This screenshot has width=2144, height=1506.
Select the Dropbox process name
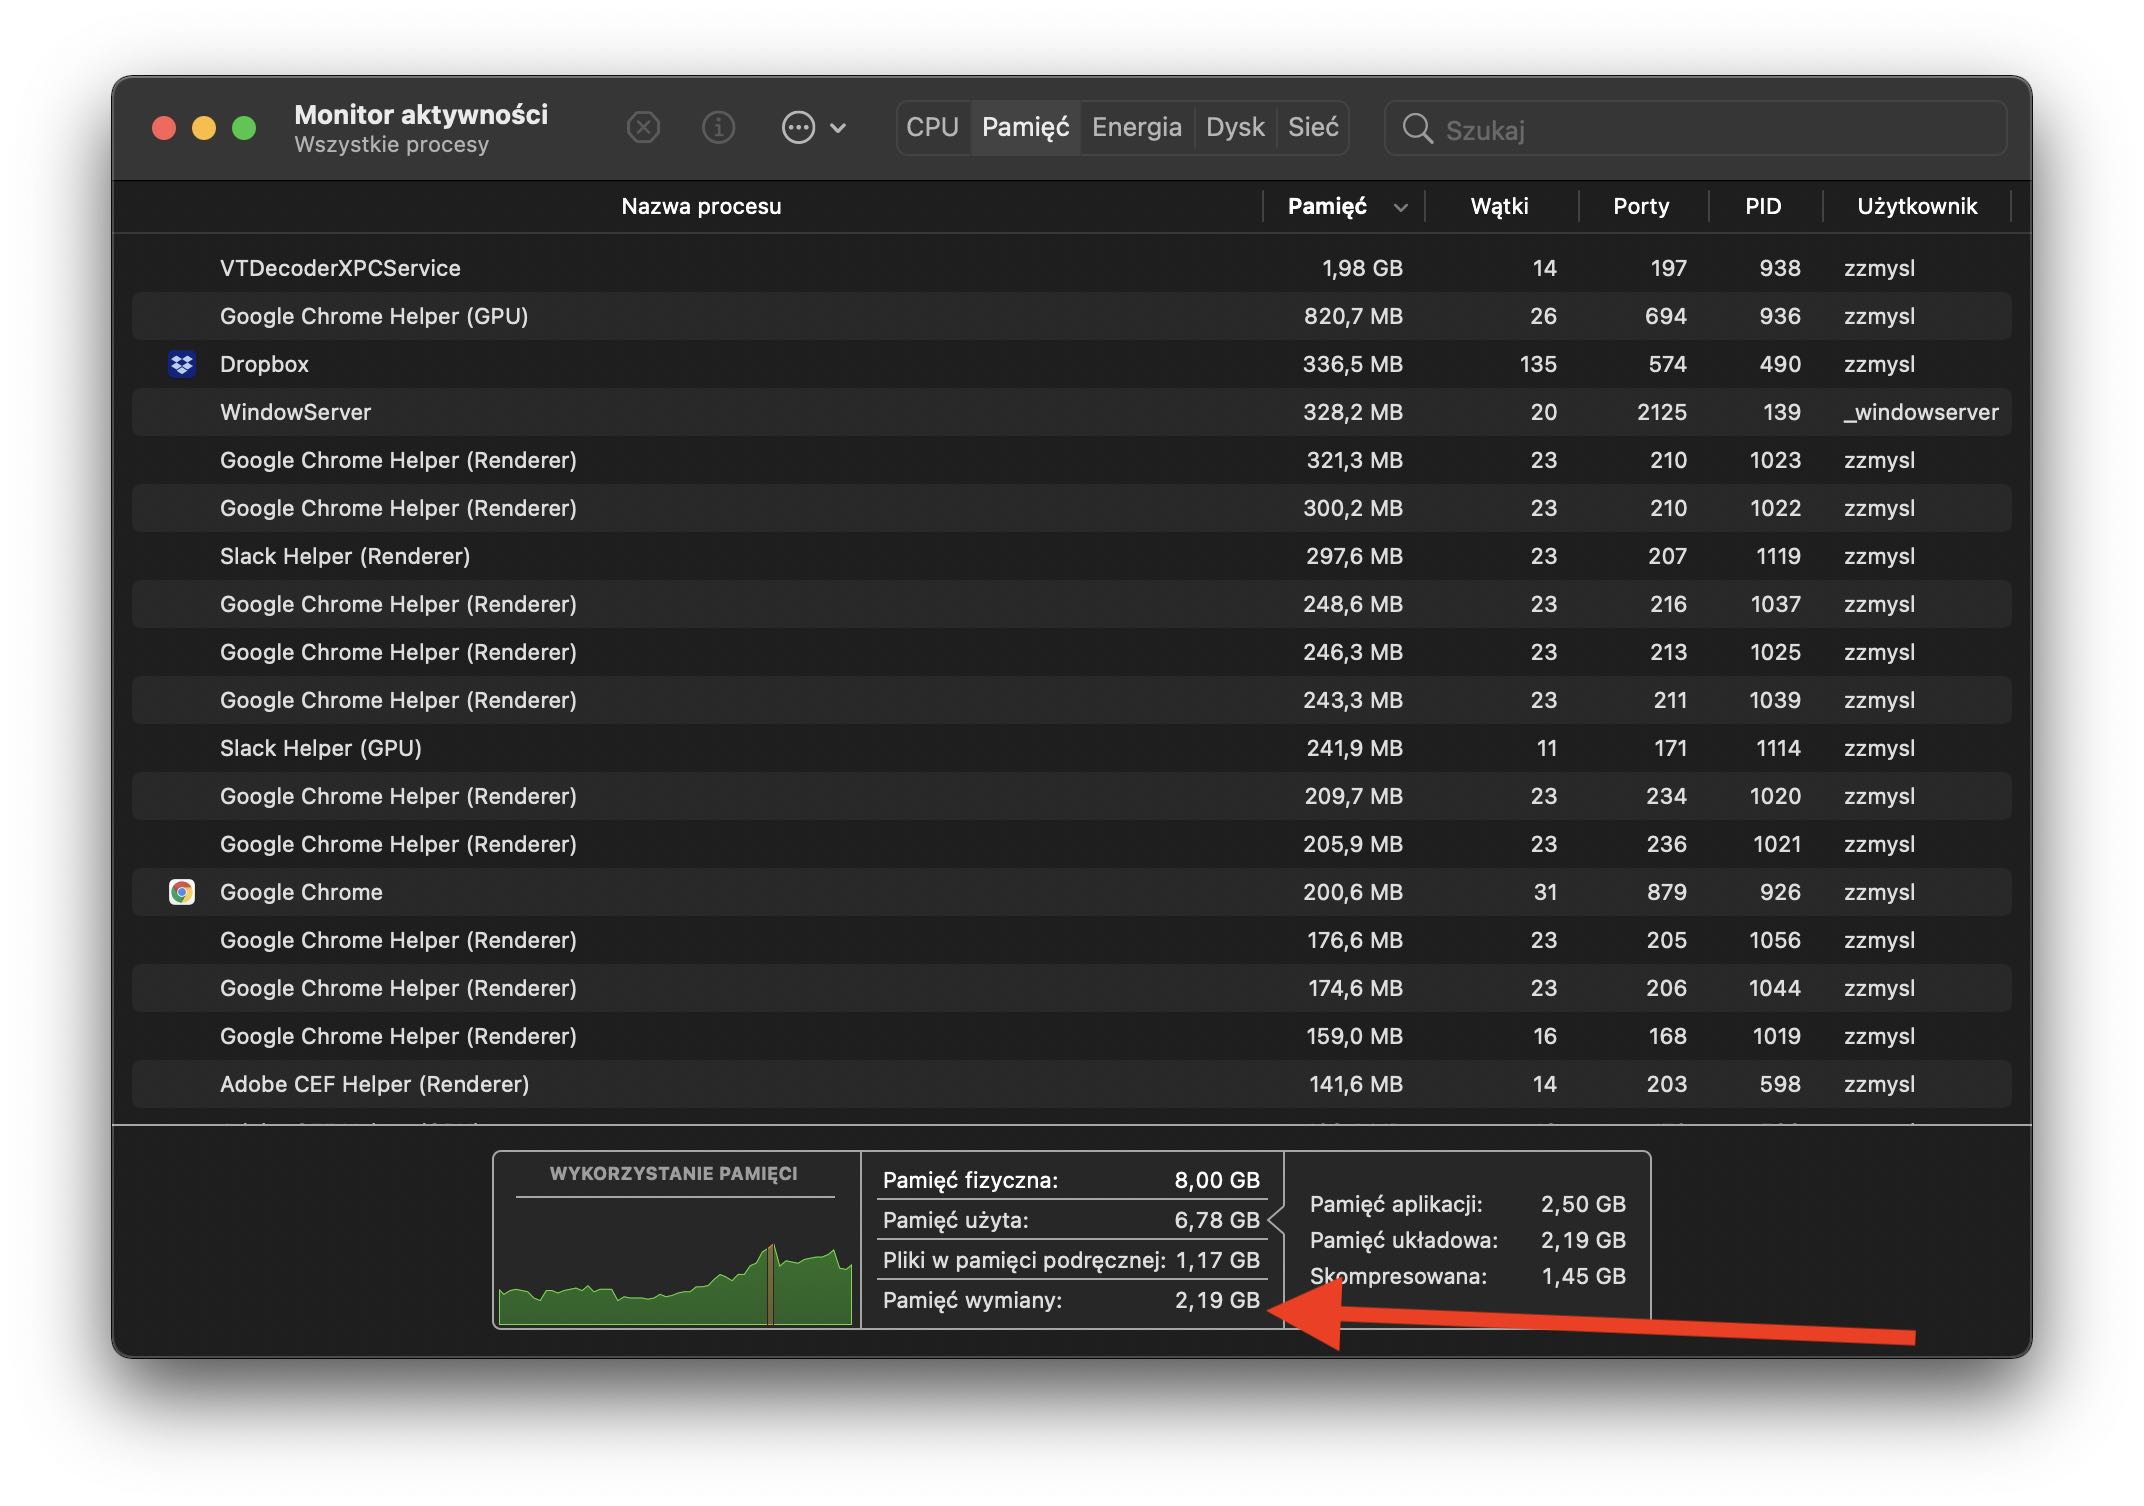[264, 364]
